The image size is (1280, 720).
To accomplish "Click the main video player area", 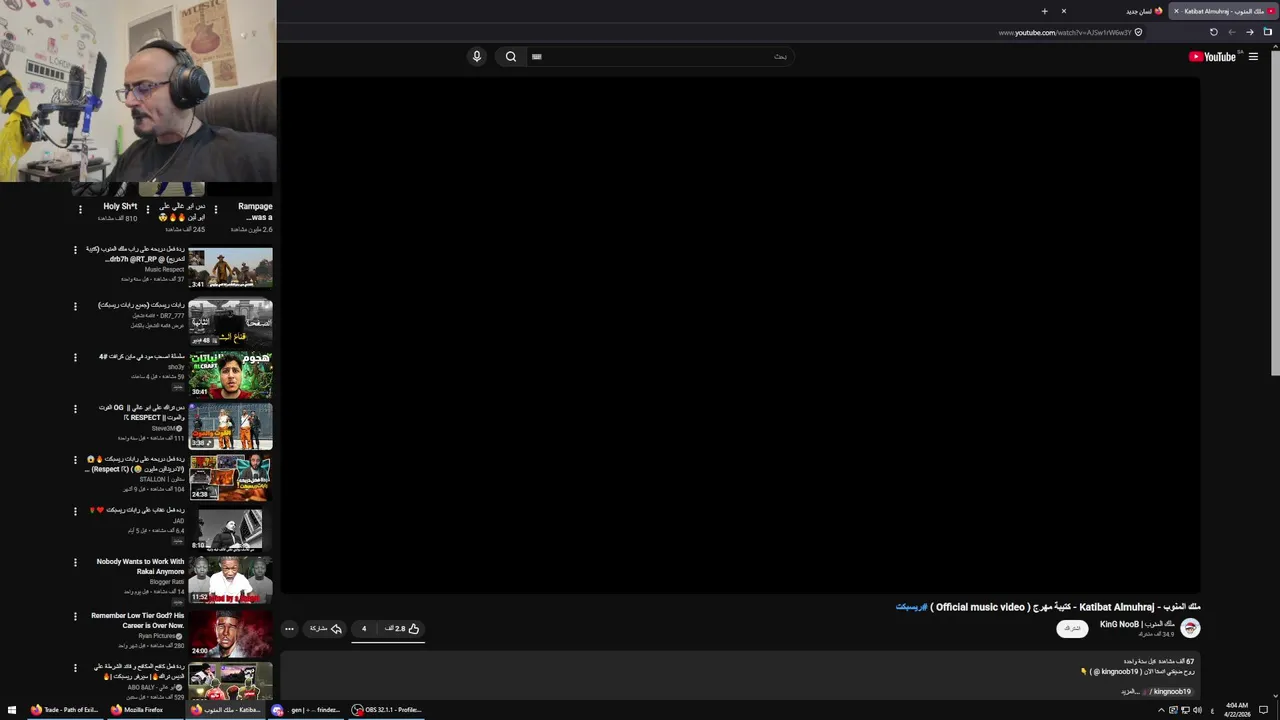I will pos(740,335).
